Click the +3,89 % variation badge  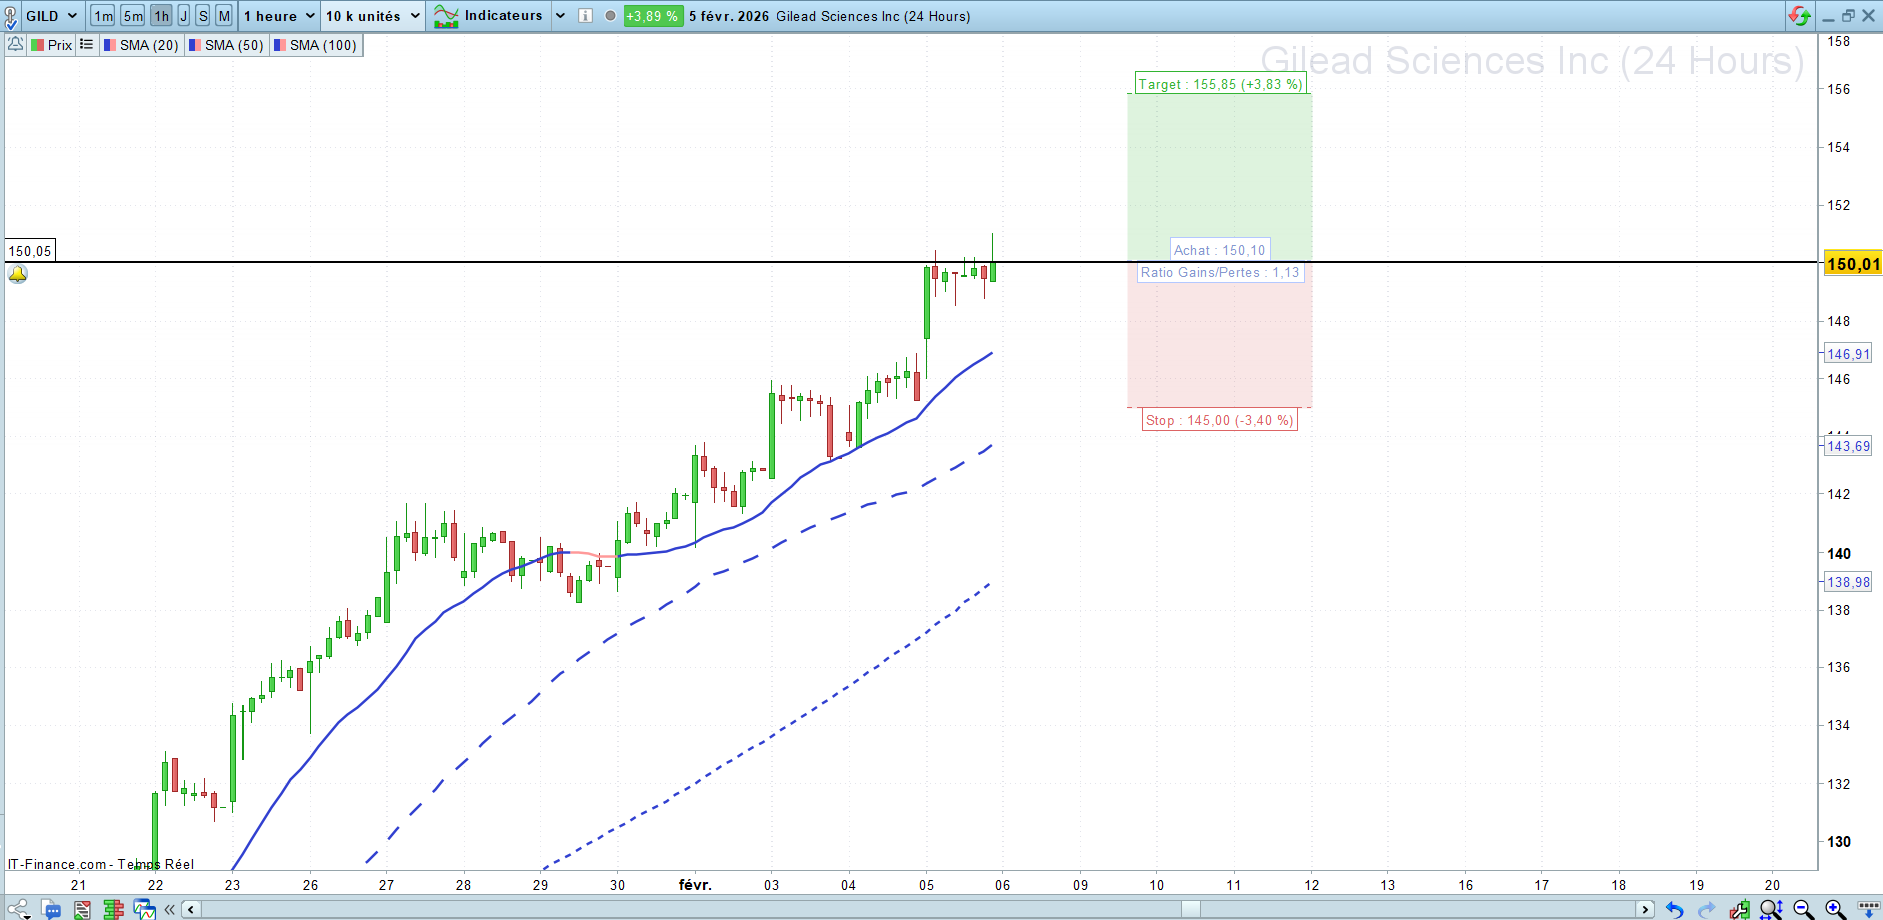point(652,16)
